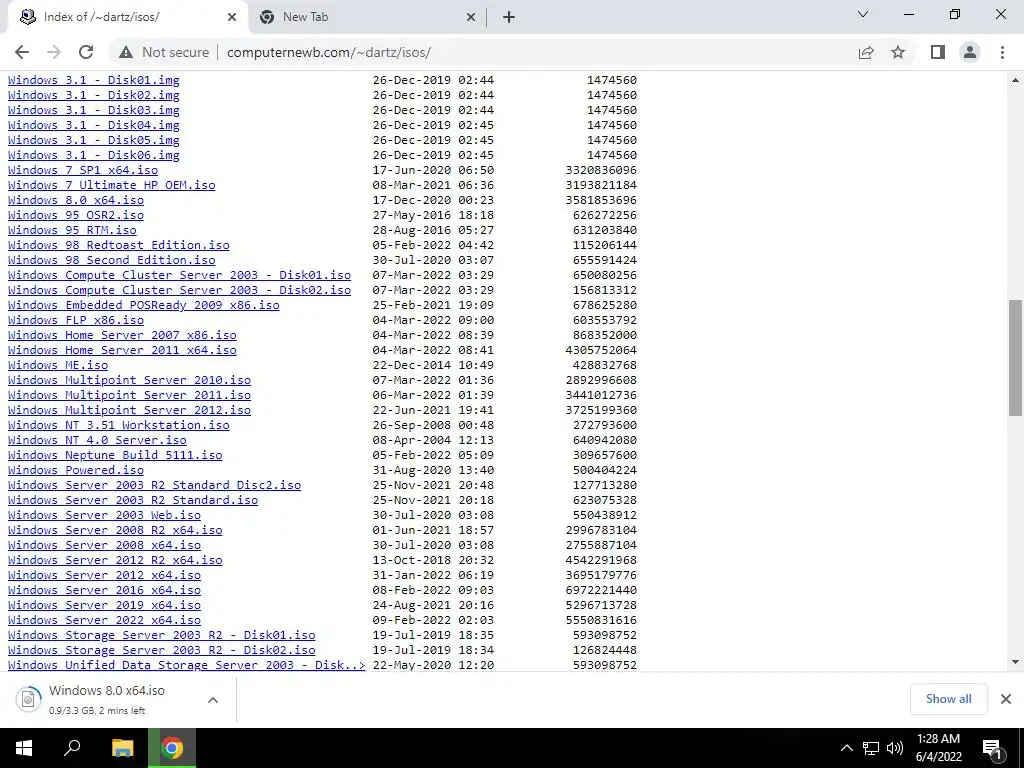Open Windows Multipoint Server 2012.iso
Screen dimensions: 1024x768
129,411
